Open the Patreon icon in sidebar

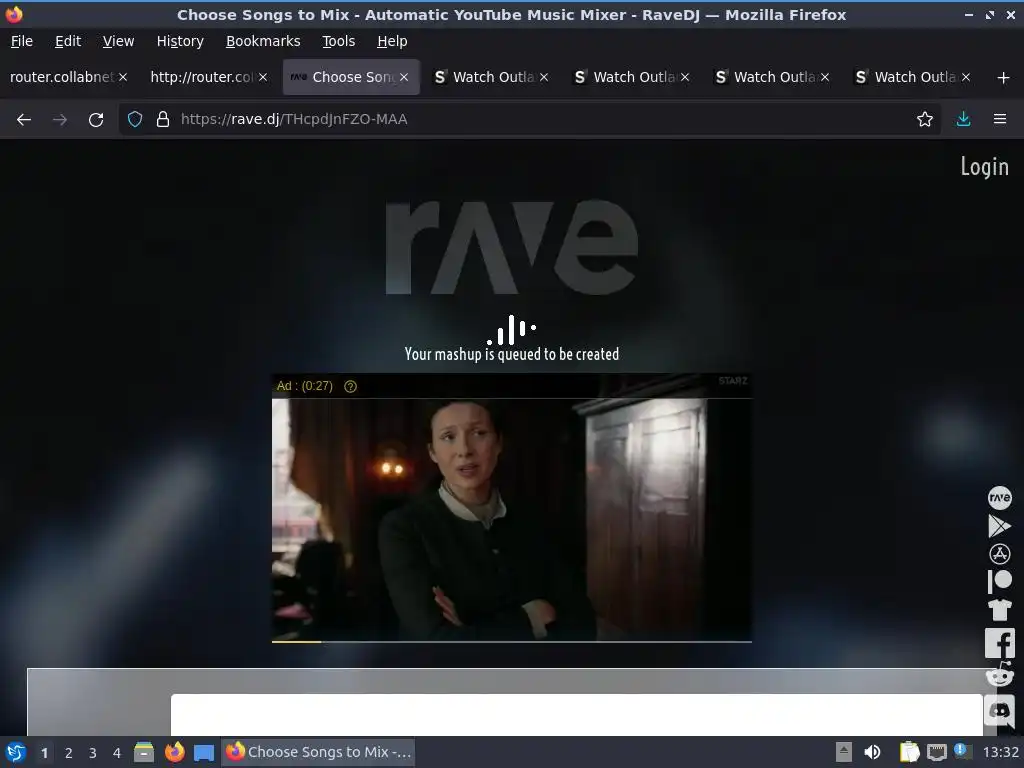click(x=999, y=581)
